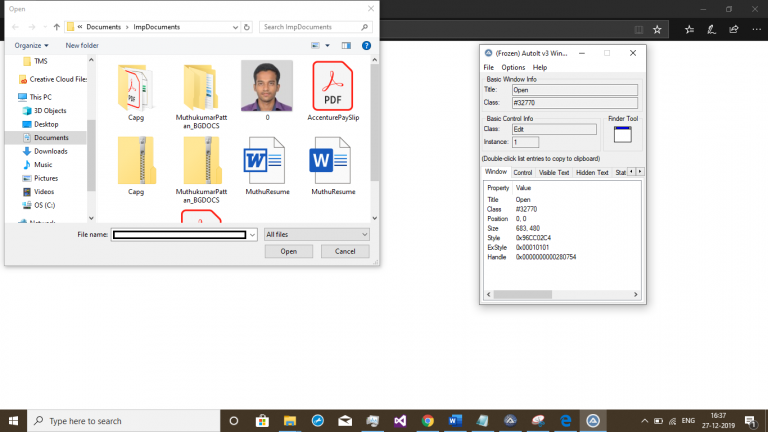Switch to the Visible Text tab
Screen dimensions: 768x432
[x=554, y=172]
